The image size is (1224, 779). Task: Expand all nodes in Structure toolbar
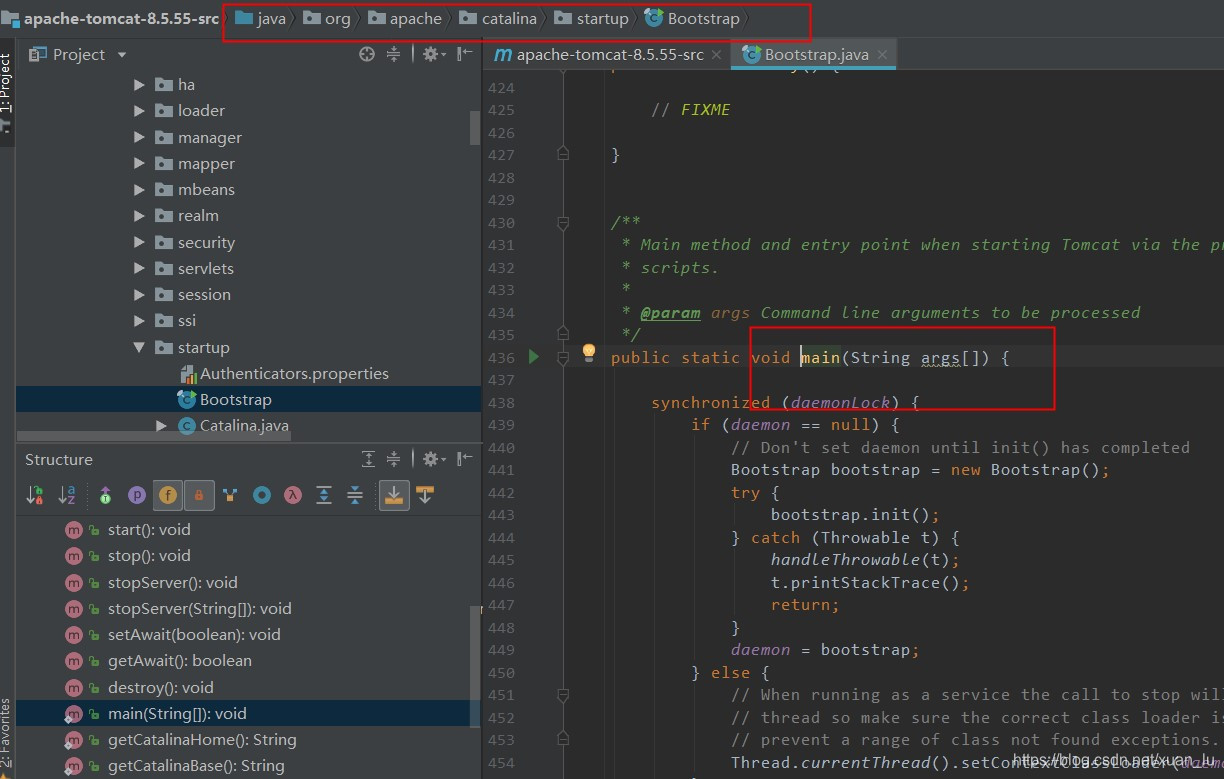[324, 495]
